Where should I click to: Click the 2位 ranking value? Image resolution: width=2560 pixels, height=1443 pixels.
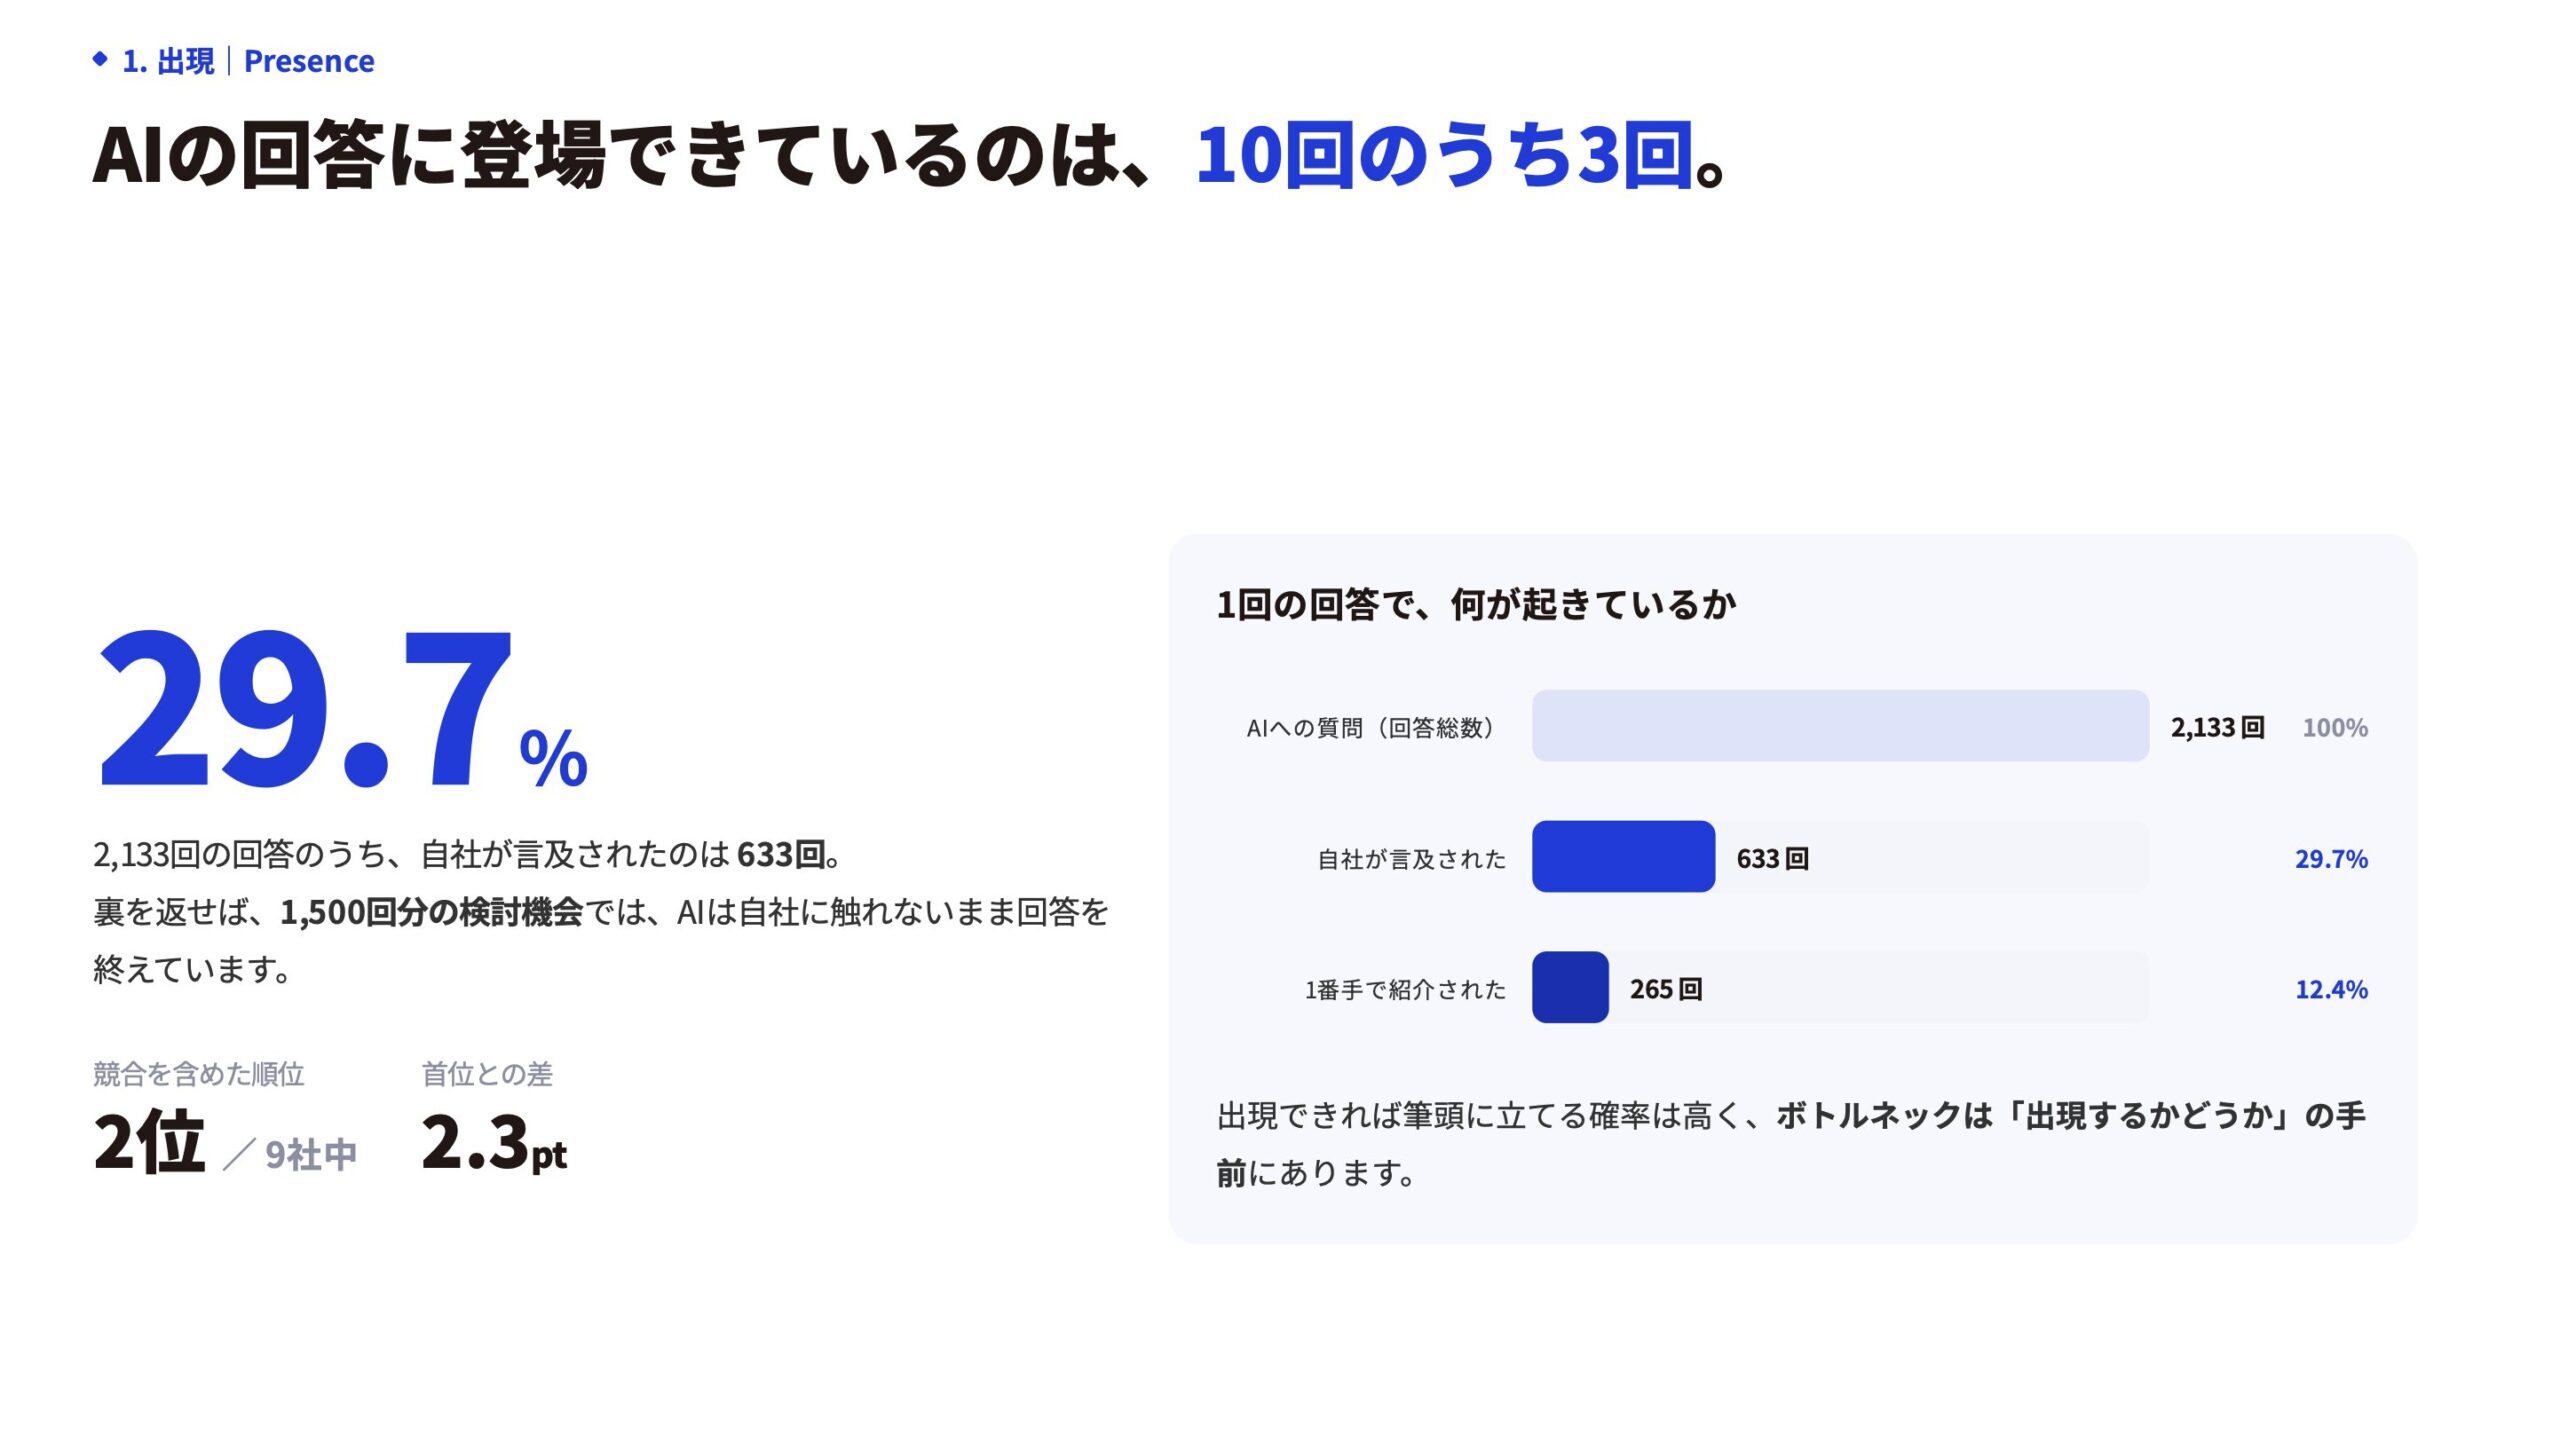click(x=149, y=1141)
